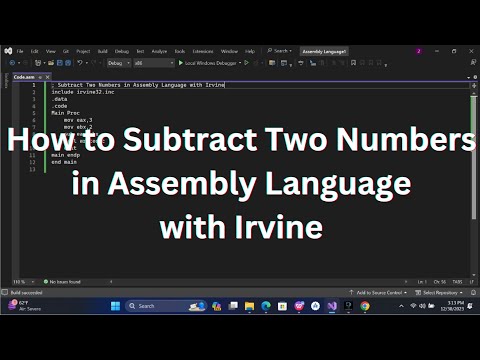
Task: Click Visual Studio icon on taskbar
Action: click(x=332, y=306)
